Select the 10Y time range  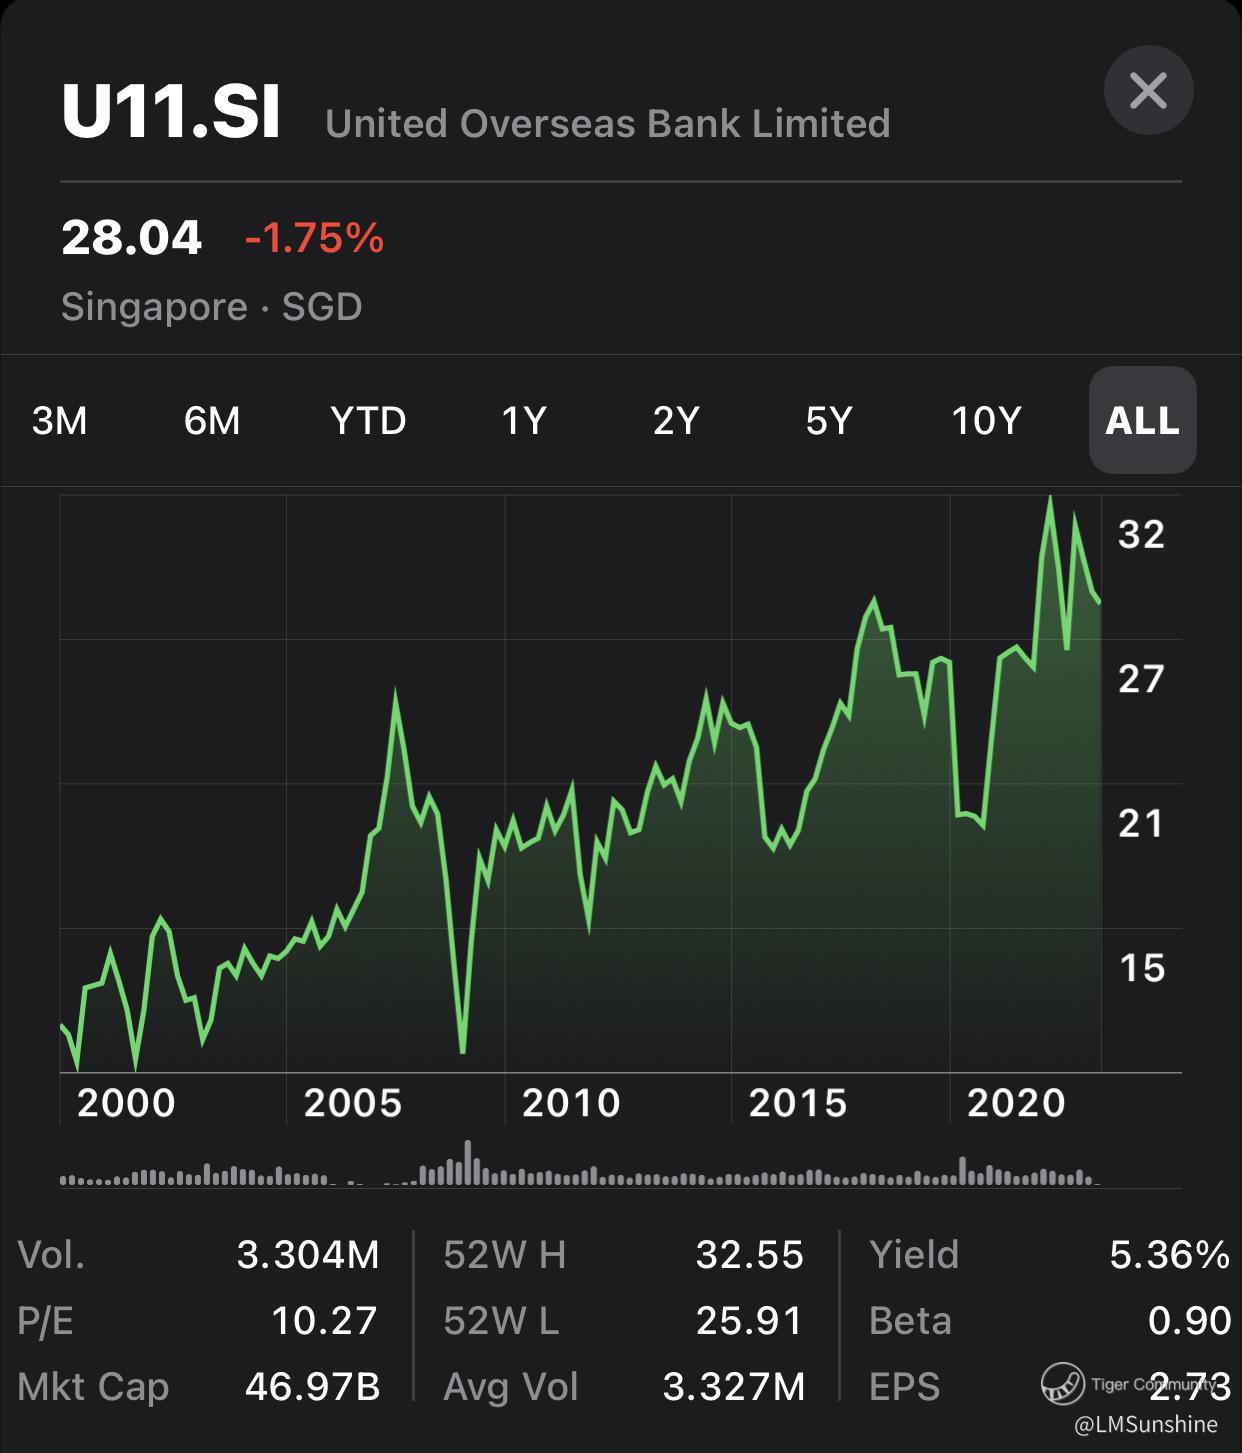pyautogui.click(x=986, y=421)
